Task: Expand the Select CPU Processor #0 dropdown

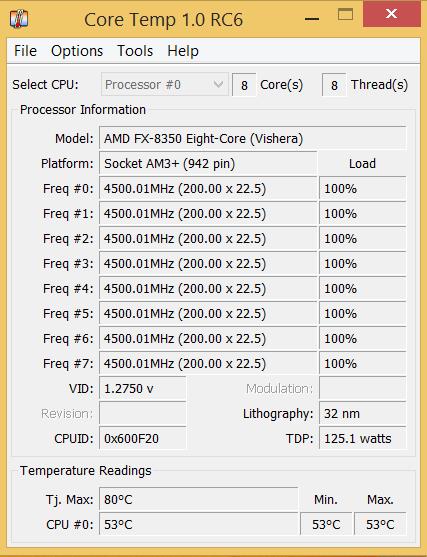Action: coord(164,85)
